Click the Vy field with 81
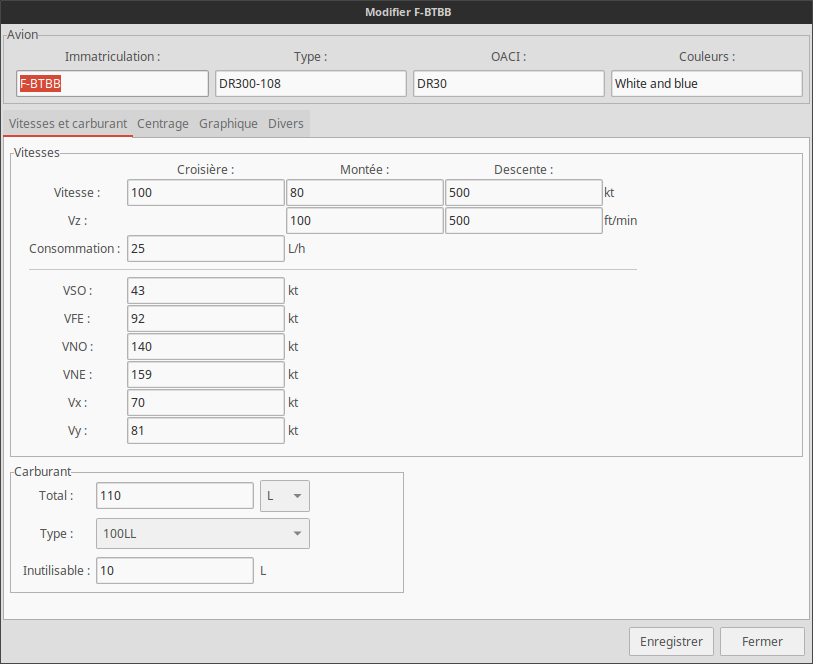 click(x=206, y=431)
